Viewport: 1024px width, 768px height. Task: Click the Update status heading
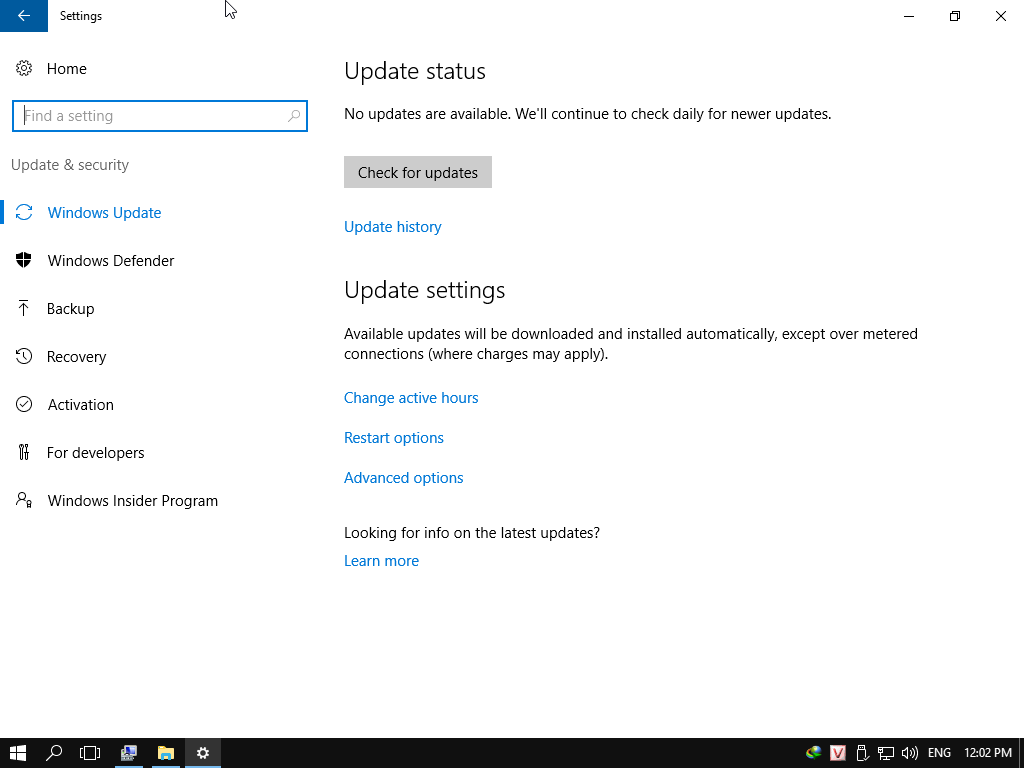click(x=415, y=71)
